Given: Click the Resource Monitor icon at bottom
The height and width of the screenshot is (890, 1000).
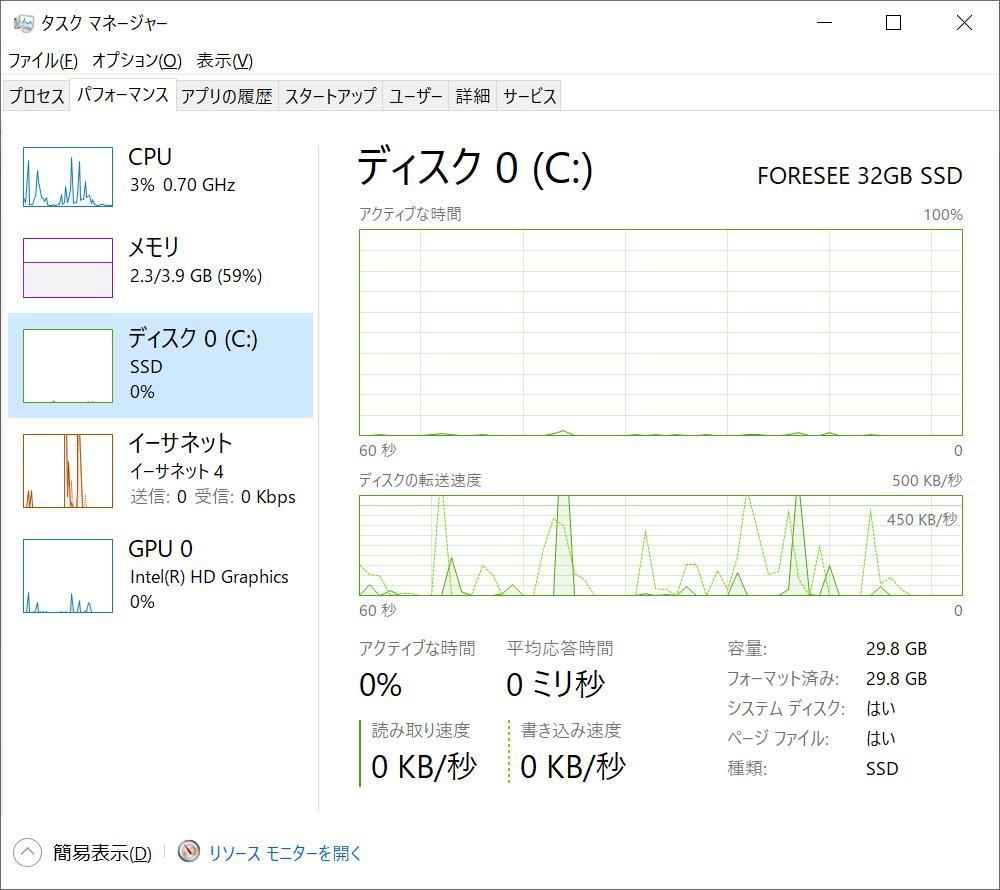Looking at the screenshot, I should (x=189, y=852).
